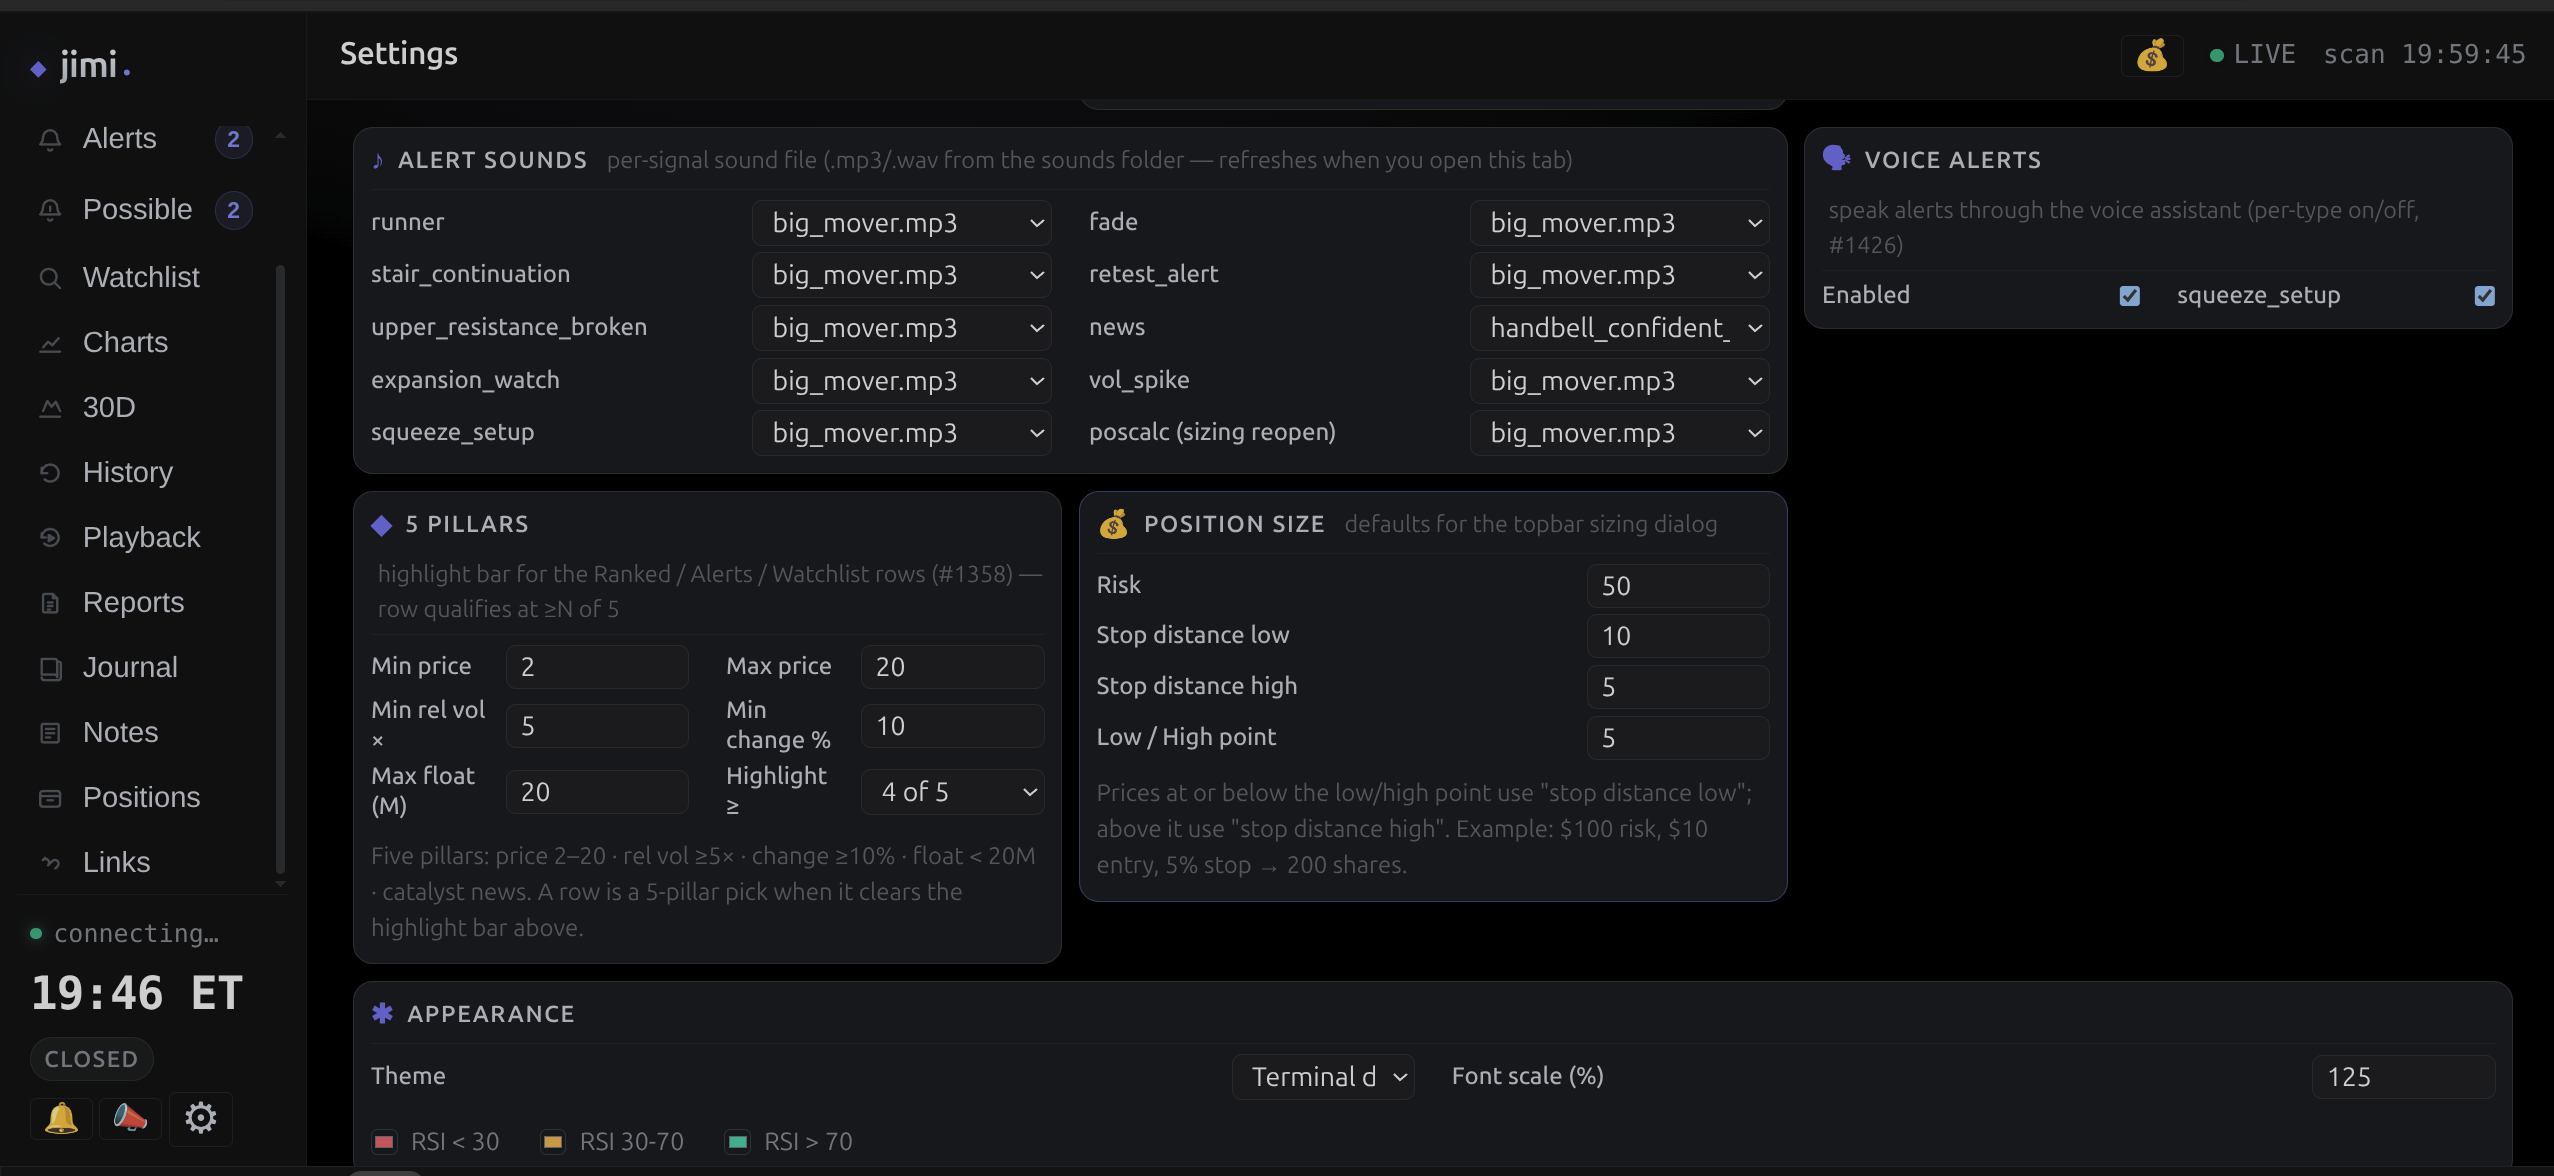This screenshot has width=2554, height=1176.
Task: Click the 30D icon in sidebar
Action: pyautogui.click(x=50, y=408)
